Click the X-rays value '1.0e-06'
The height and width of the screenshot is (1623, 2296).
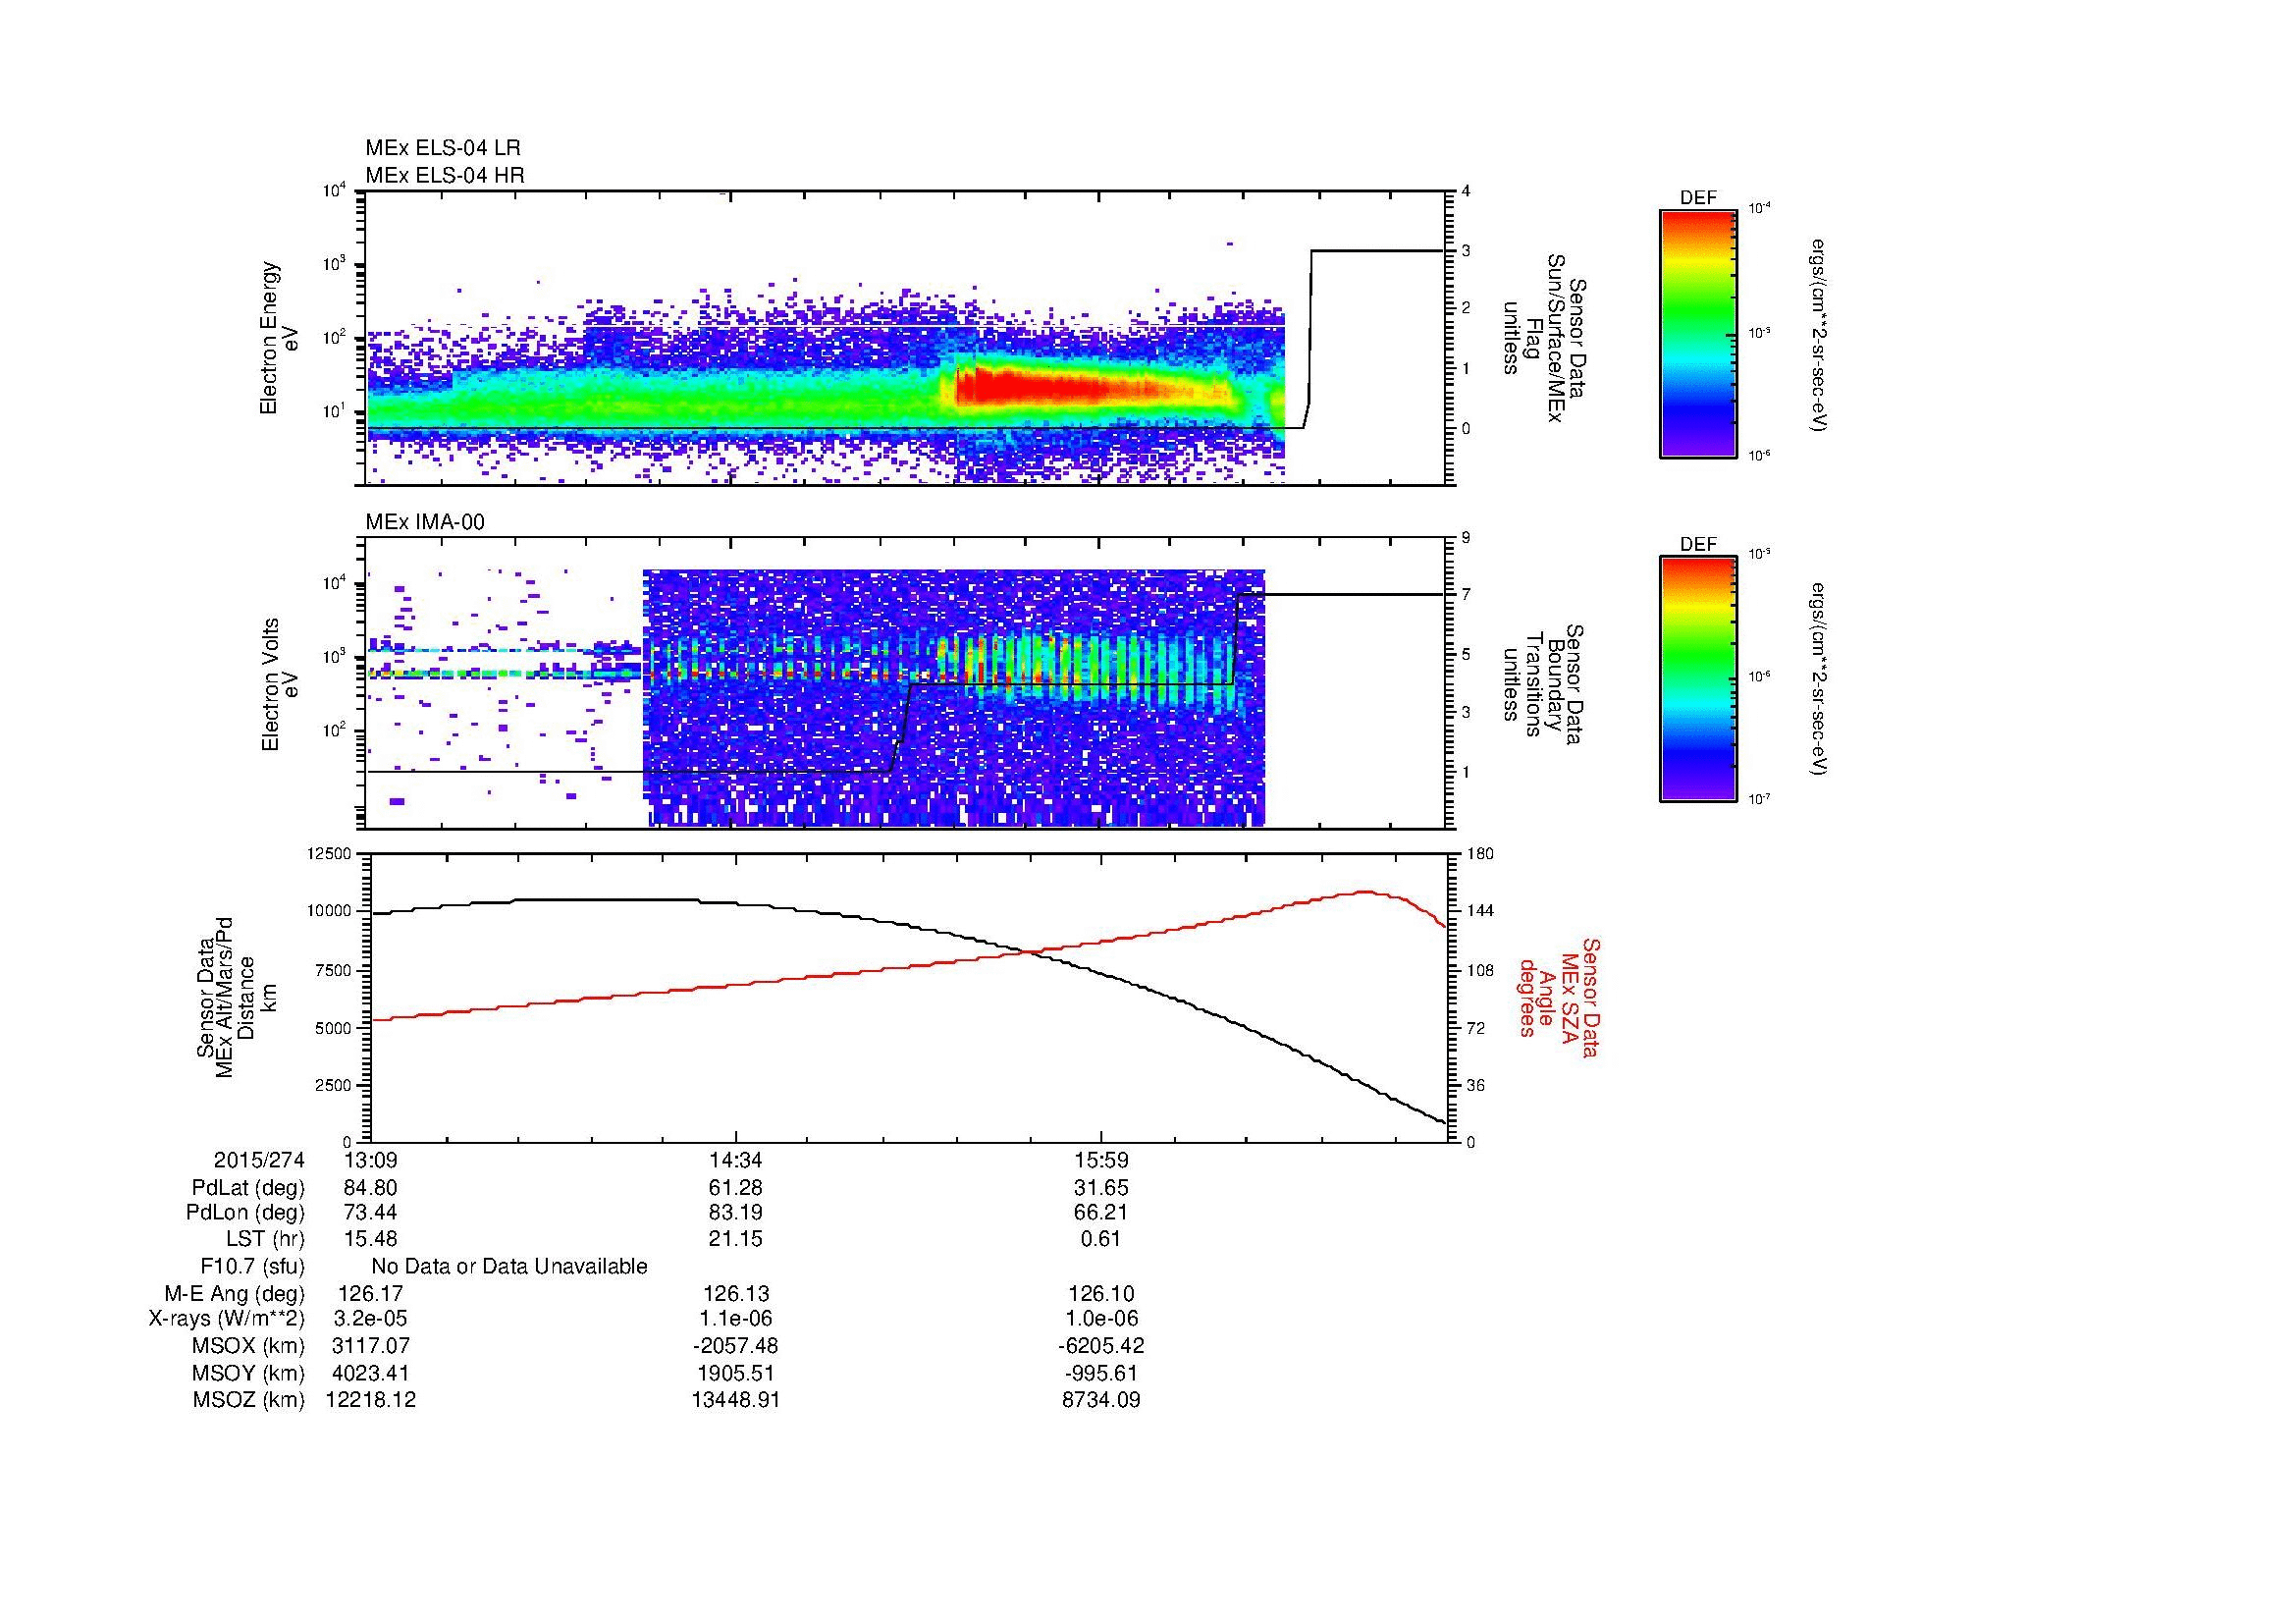point(1101,1319)
